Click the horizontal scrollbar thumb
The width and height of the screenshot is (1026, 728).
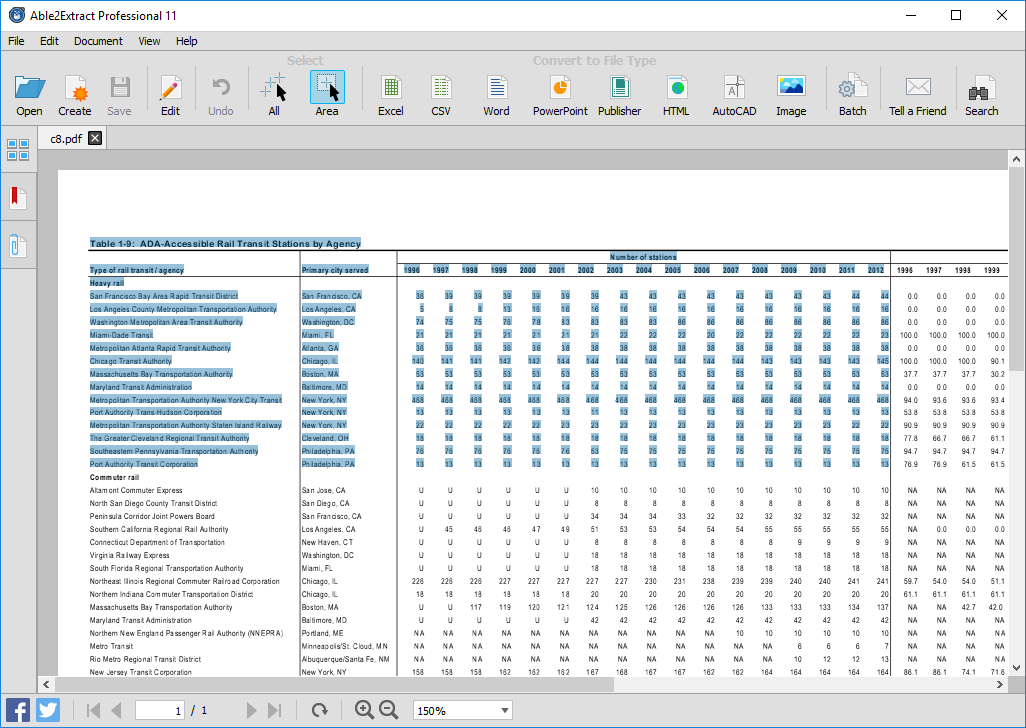334,685
